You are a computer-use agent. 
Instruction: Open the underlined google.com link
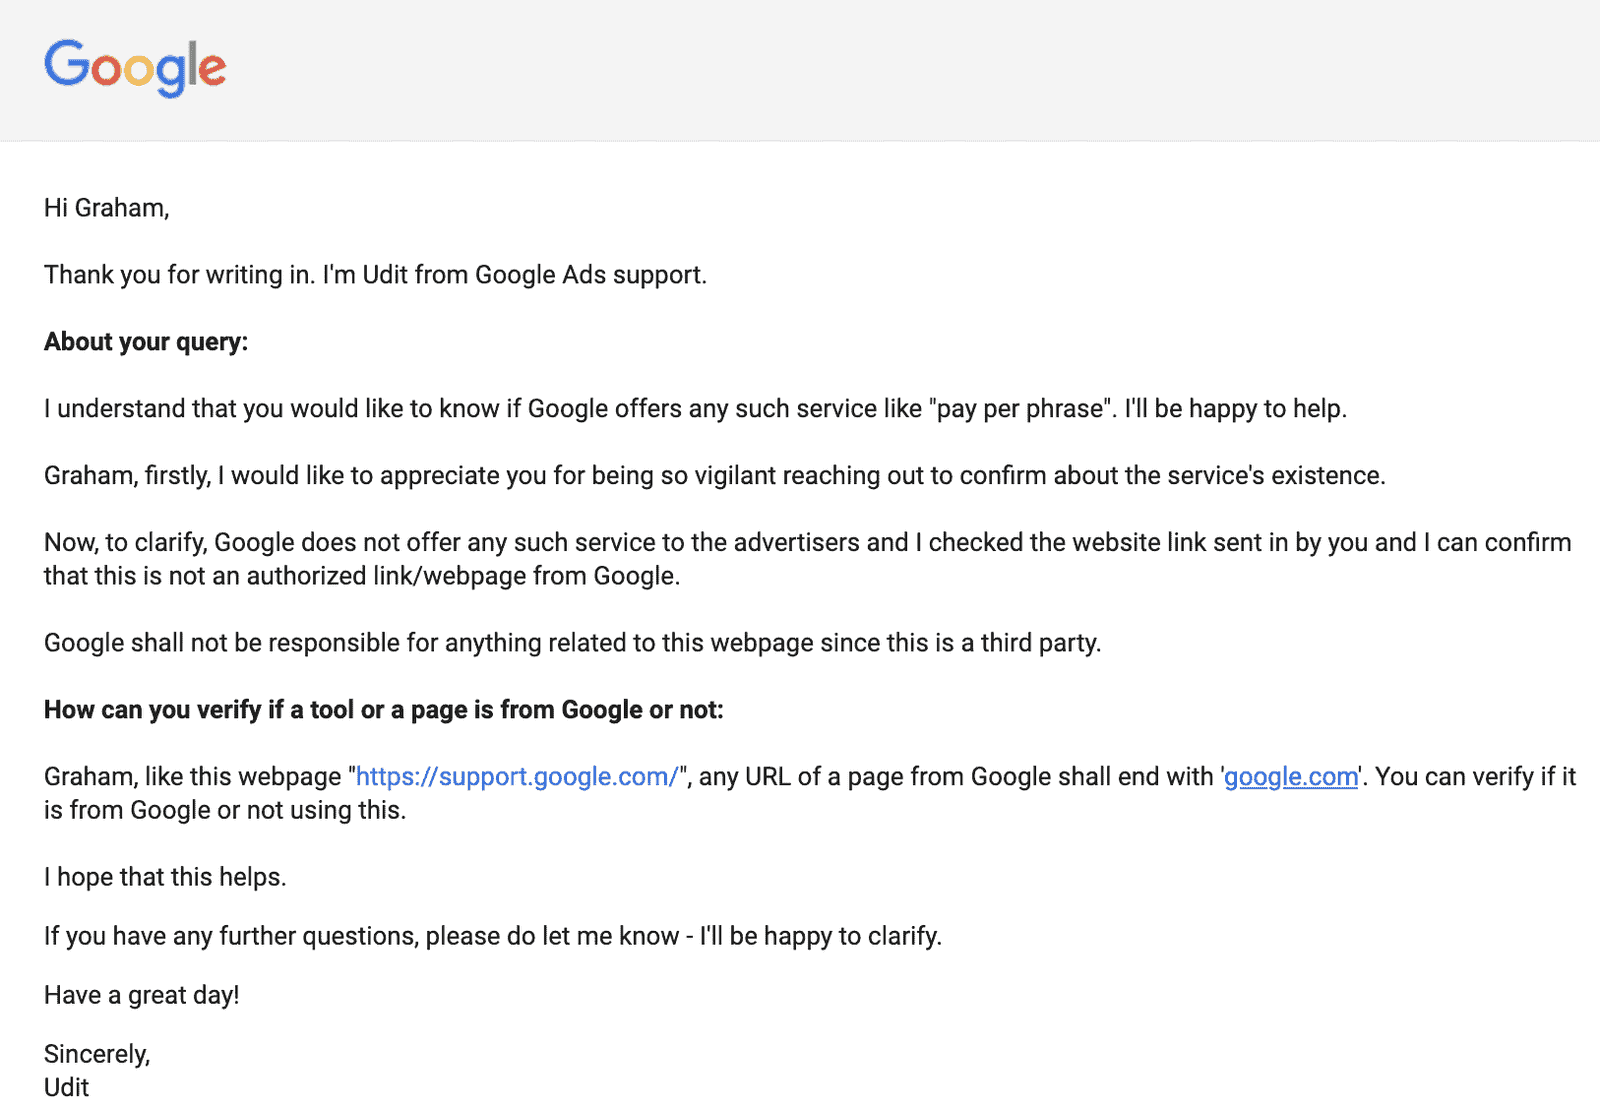pos(1291,777)
